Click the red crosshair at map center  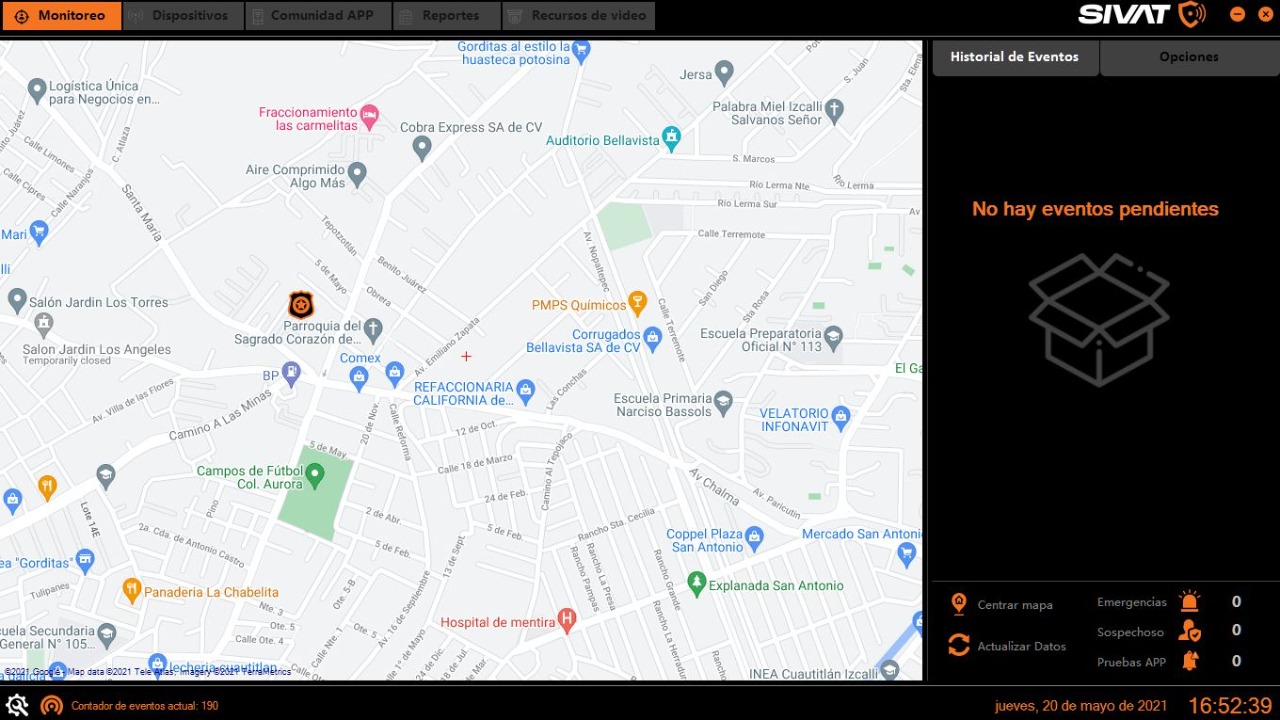pos(466,356)
